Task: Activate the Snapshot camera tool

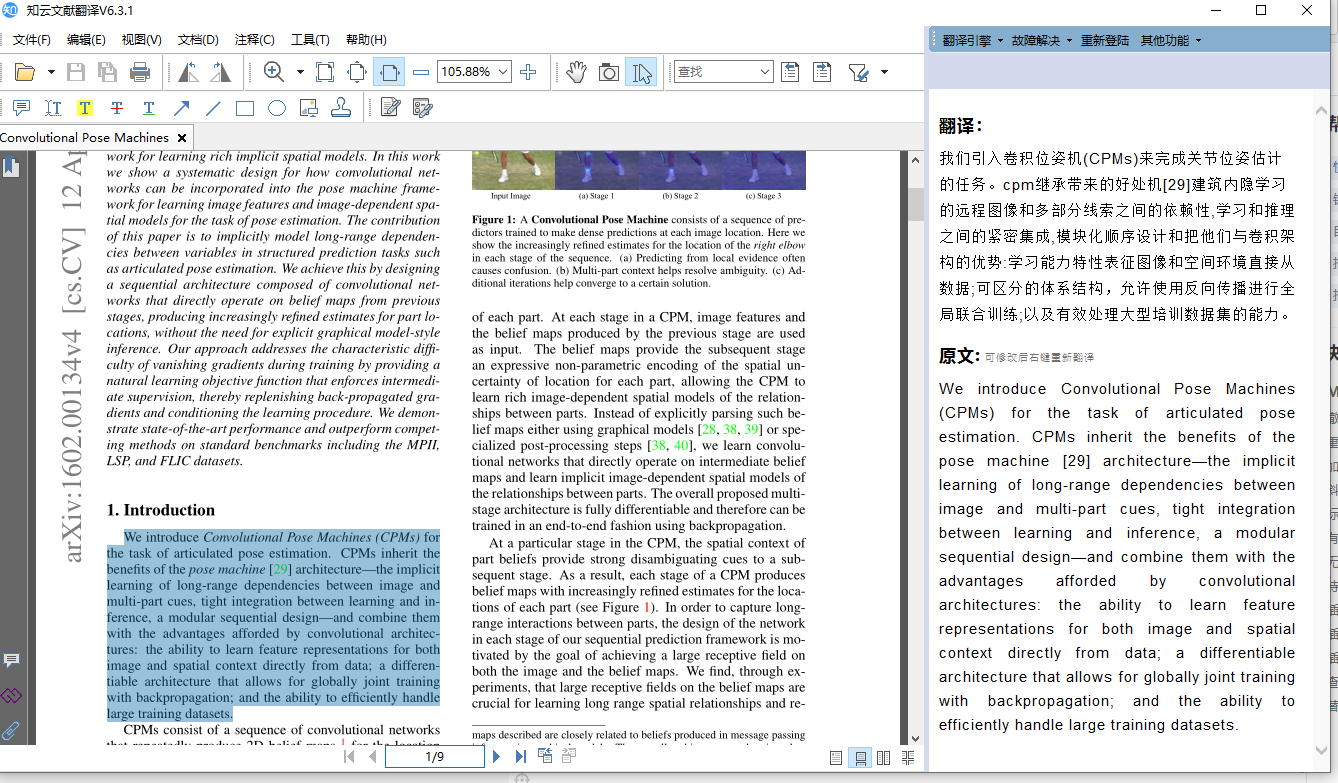Action: pyautogui.click(x=608, y=72)
